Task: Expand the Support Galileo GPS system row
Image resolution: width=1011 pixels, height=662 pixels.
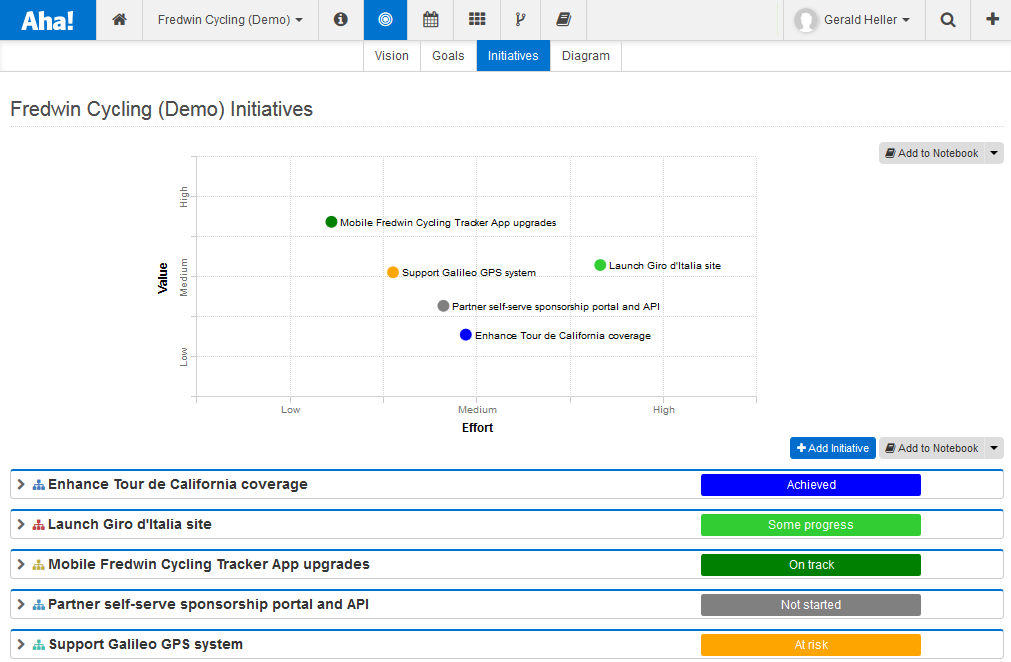Action: [x=21, y=644]
